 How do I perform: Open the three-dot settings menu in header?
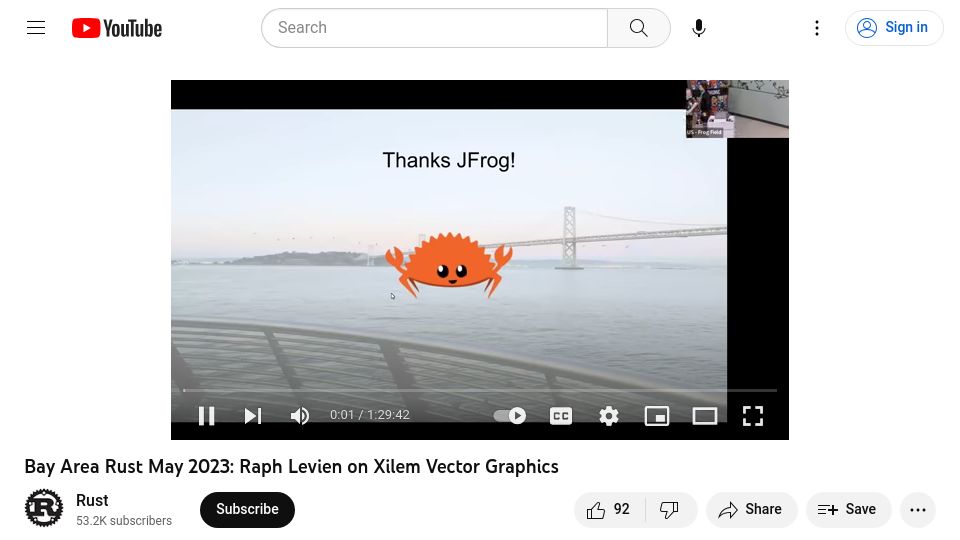[x=817, y=28]
